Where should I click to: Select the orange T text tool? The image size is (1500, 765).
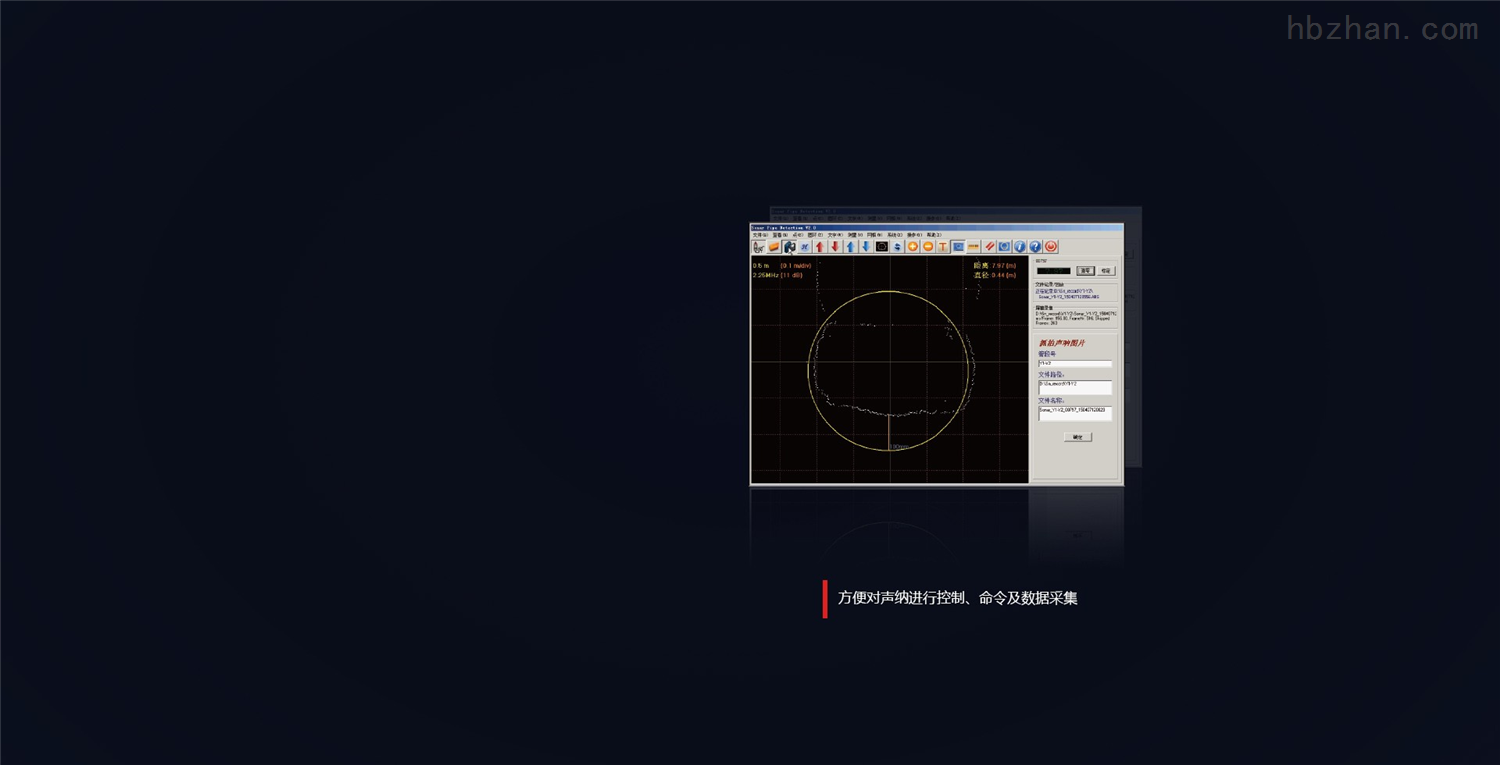pos(943,247)
